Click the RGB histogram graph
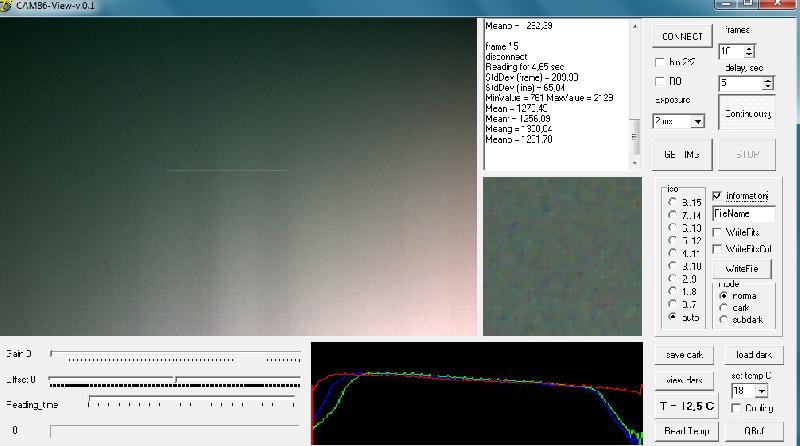Screen dimensions: 800x446 tap(477, 393)
